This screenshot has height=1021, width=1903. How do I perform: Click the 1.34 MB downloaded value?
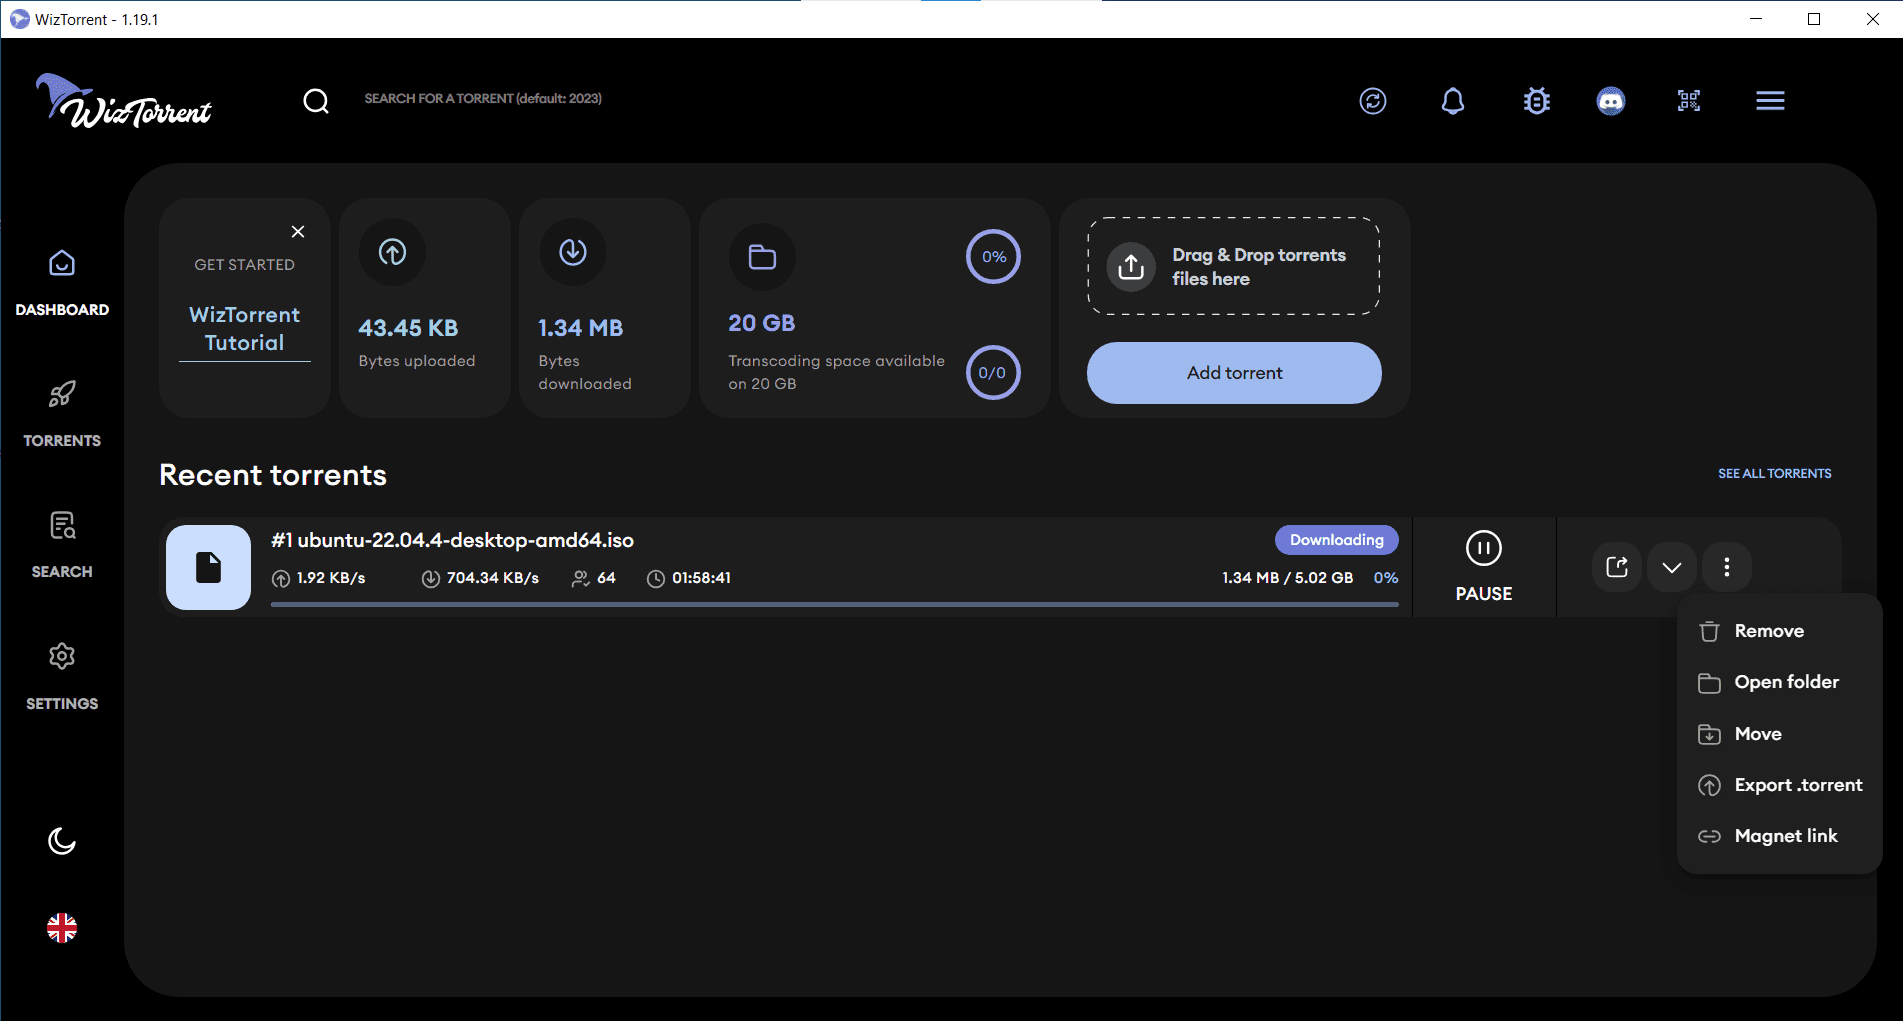point(580,328)
